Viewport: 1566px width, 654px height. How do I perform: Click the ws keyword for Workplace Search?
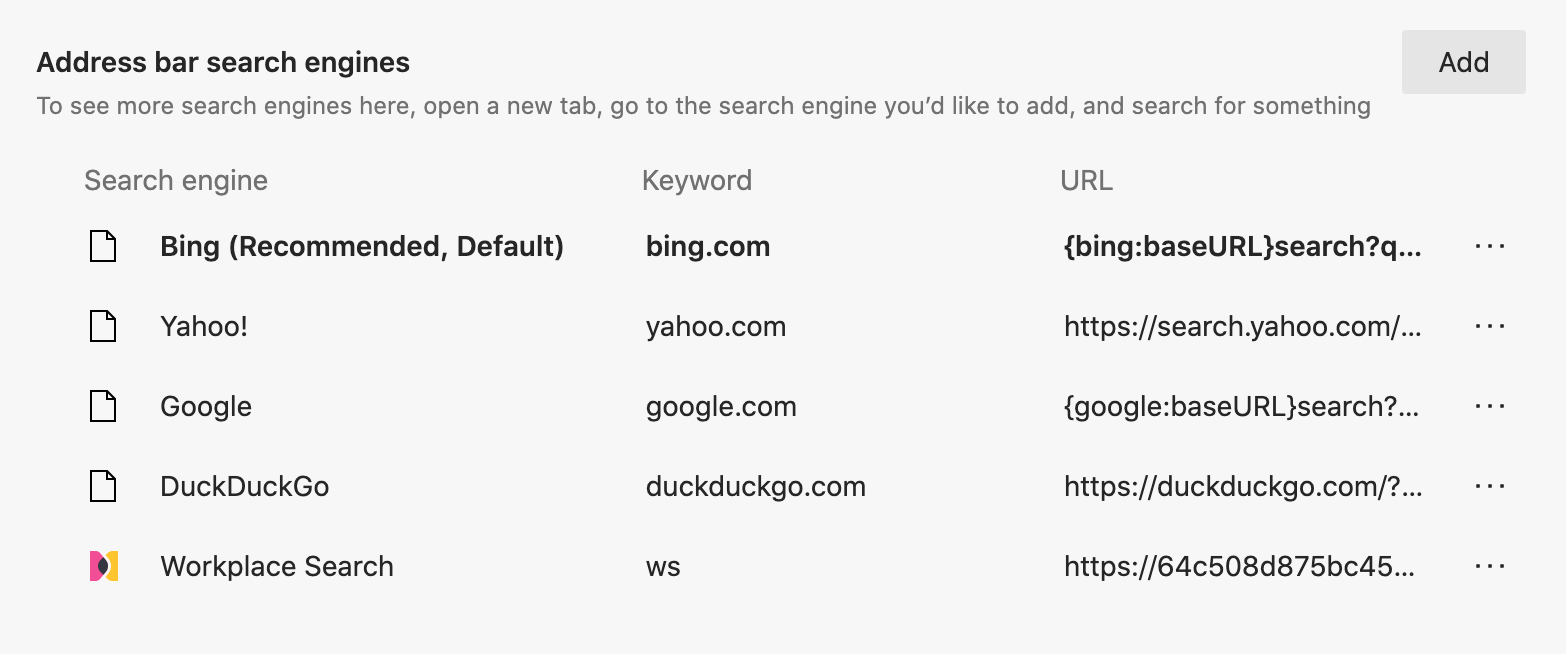point(661,566)
